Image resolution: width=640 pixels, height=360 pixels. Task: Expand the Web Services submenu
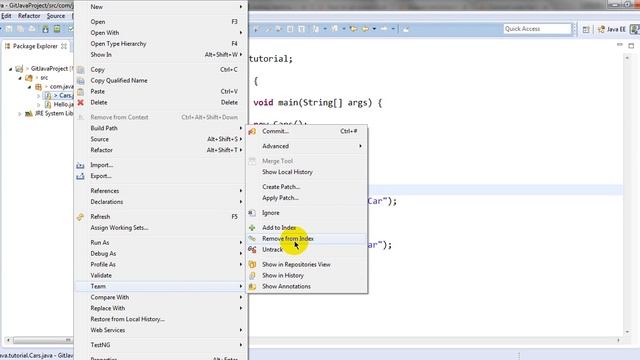[161, 330]
